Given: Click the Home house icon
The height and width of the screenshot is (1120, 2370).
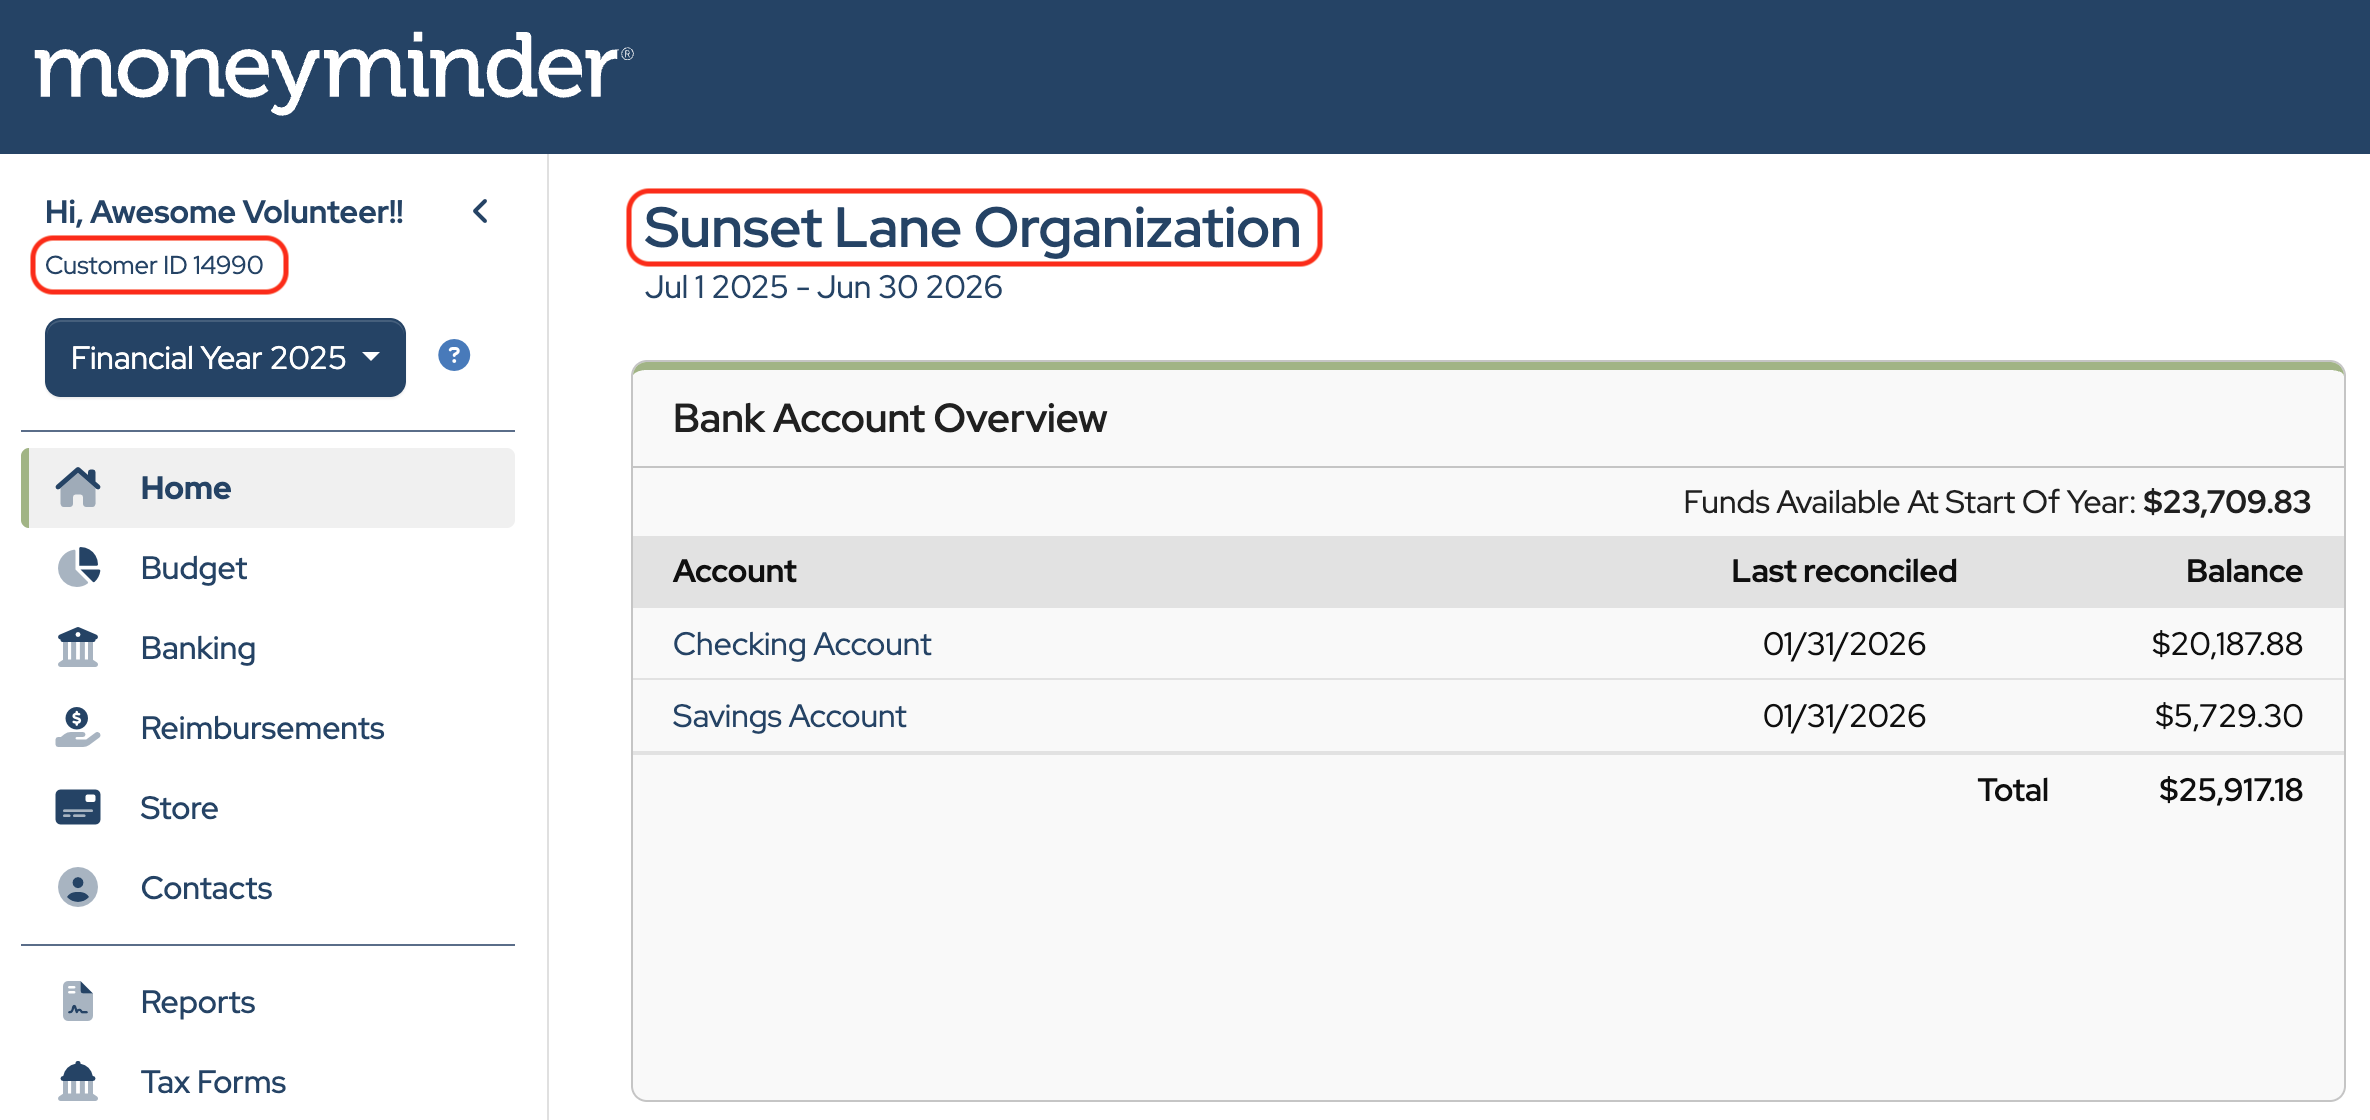Looking at the screenshot, I should coord(78,488).
